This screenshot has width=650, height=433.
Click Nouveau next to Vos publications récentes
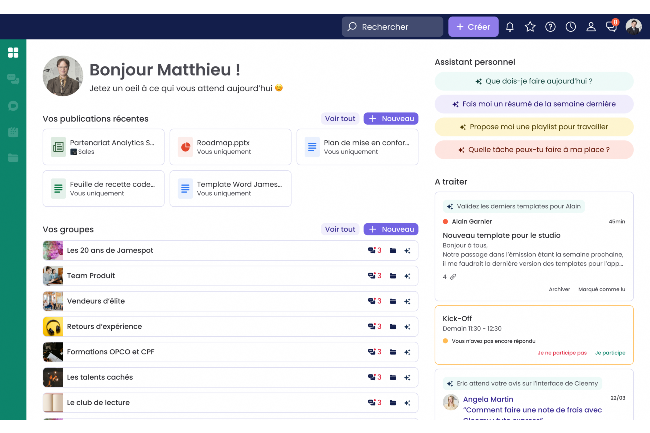point(390,119)
